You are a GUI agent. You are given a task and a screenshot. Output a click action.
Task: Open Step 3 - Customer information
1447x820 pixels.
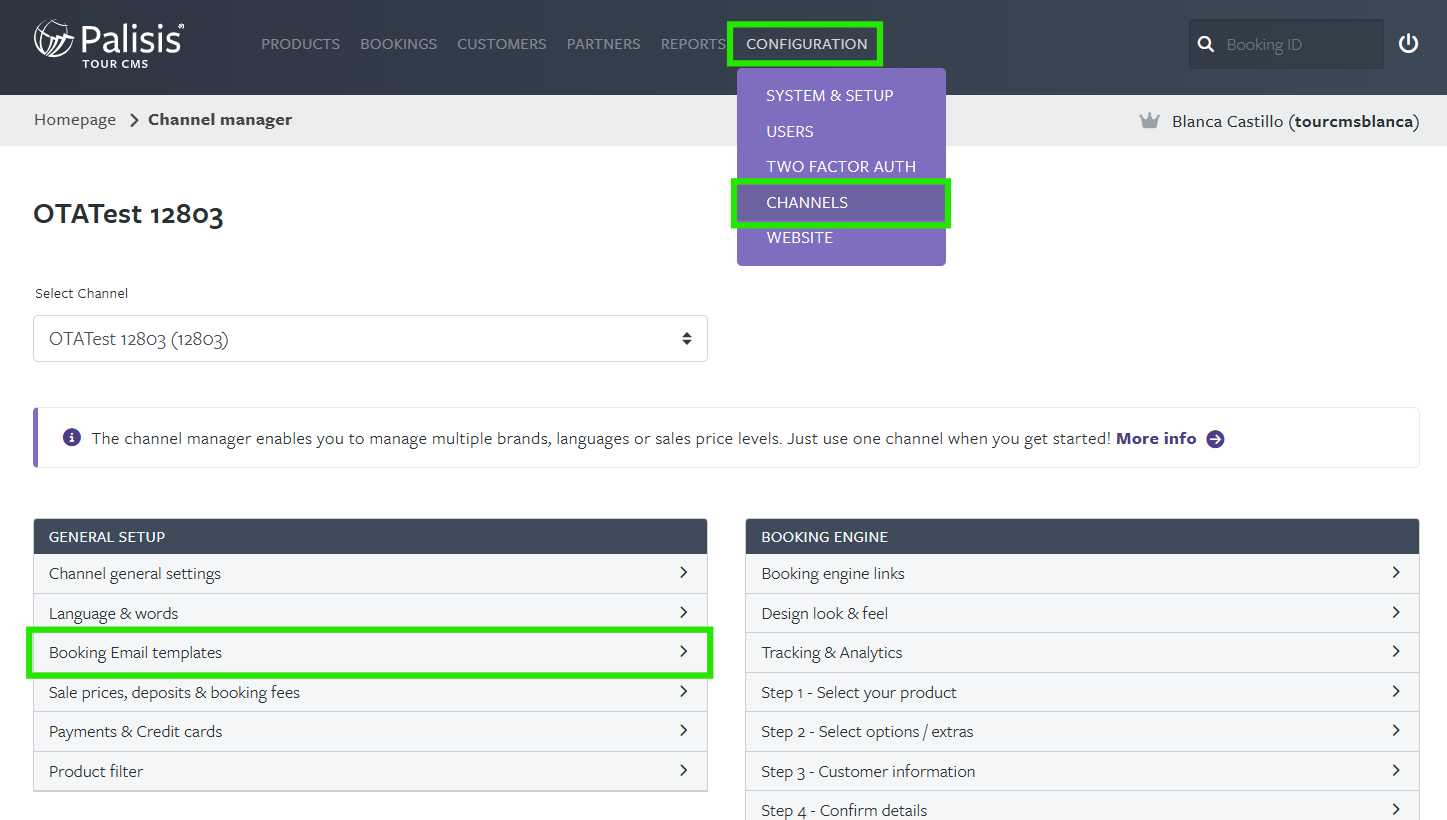pyautogui.click(x=1082, y=771)
